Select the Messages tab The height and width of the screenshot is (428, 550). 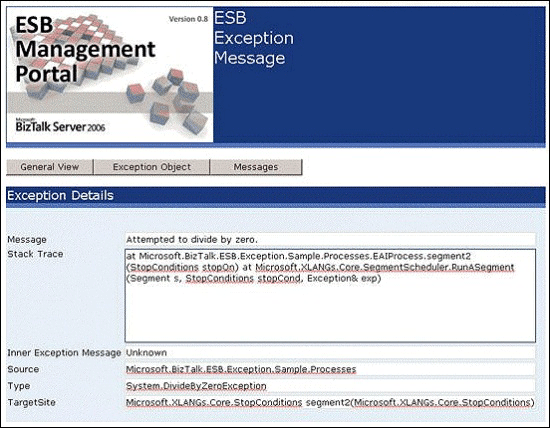click(x=256, y=167)
